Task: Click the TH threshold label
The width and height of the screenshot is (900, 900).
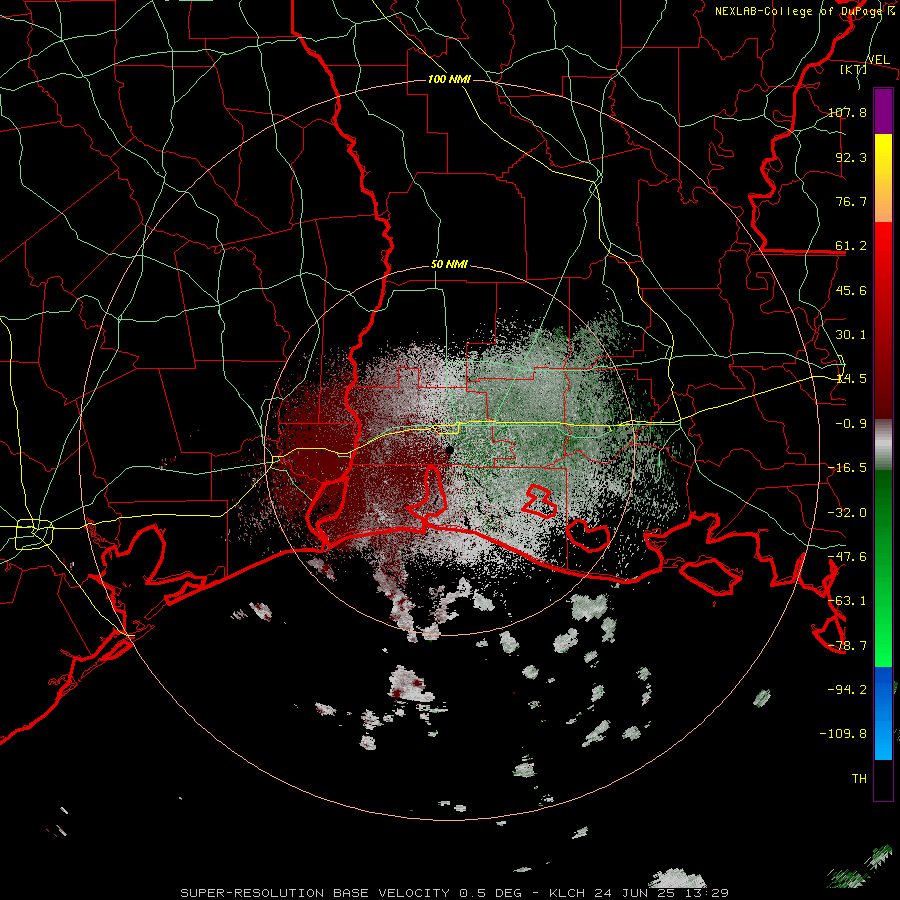Action: click(859, 779)
